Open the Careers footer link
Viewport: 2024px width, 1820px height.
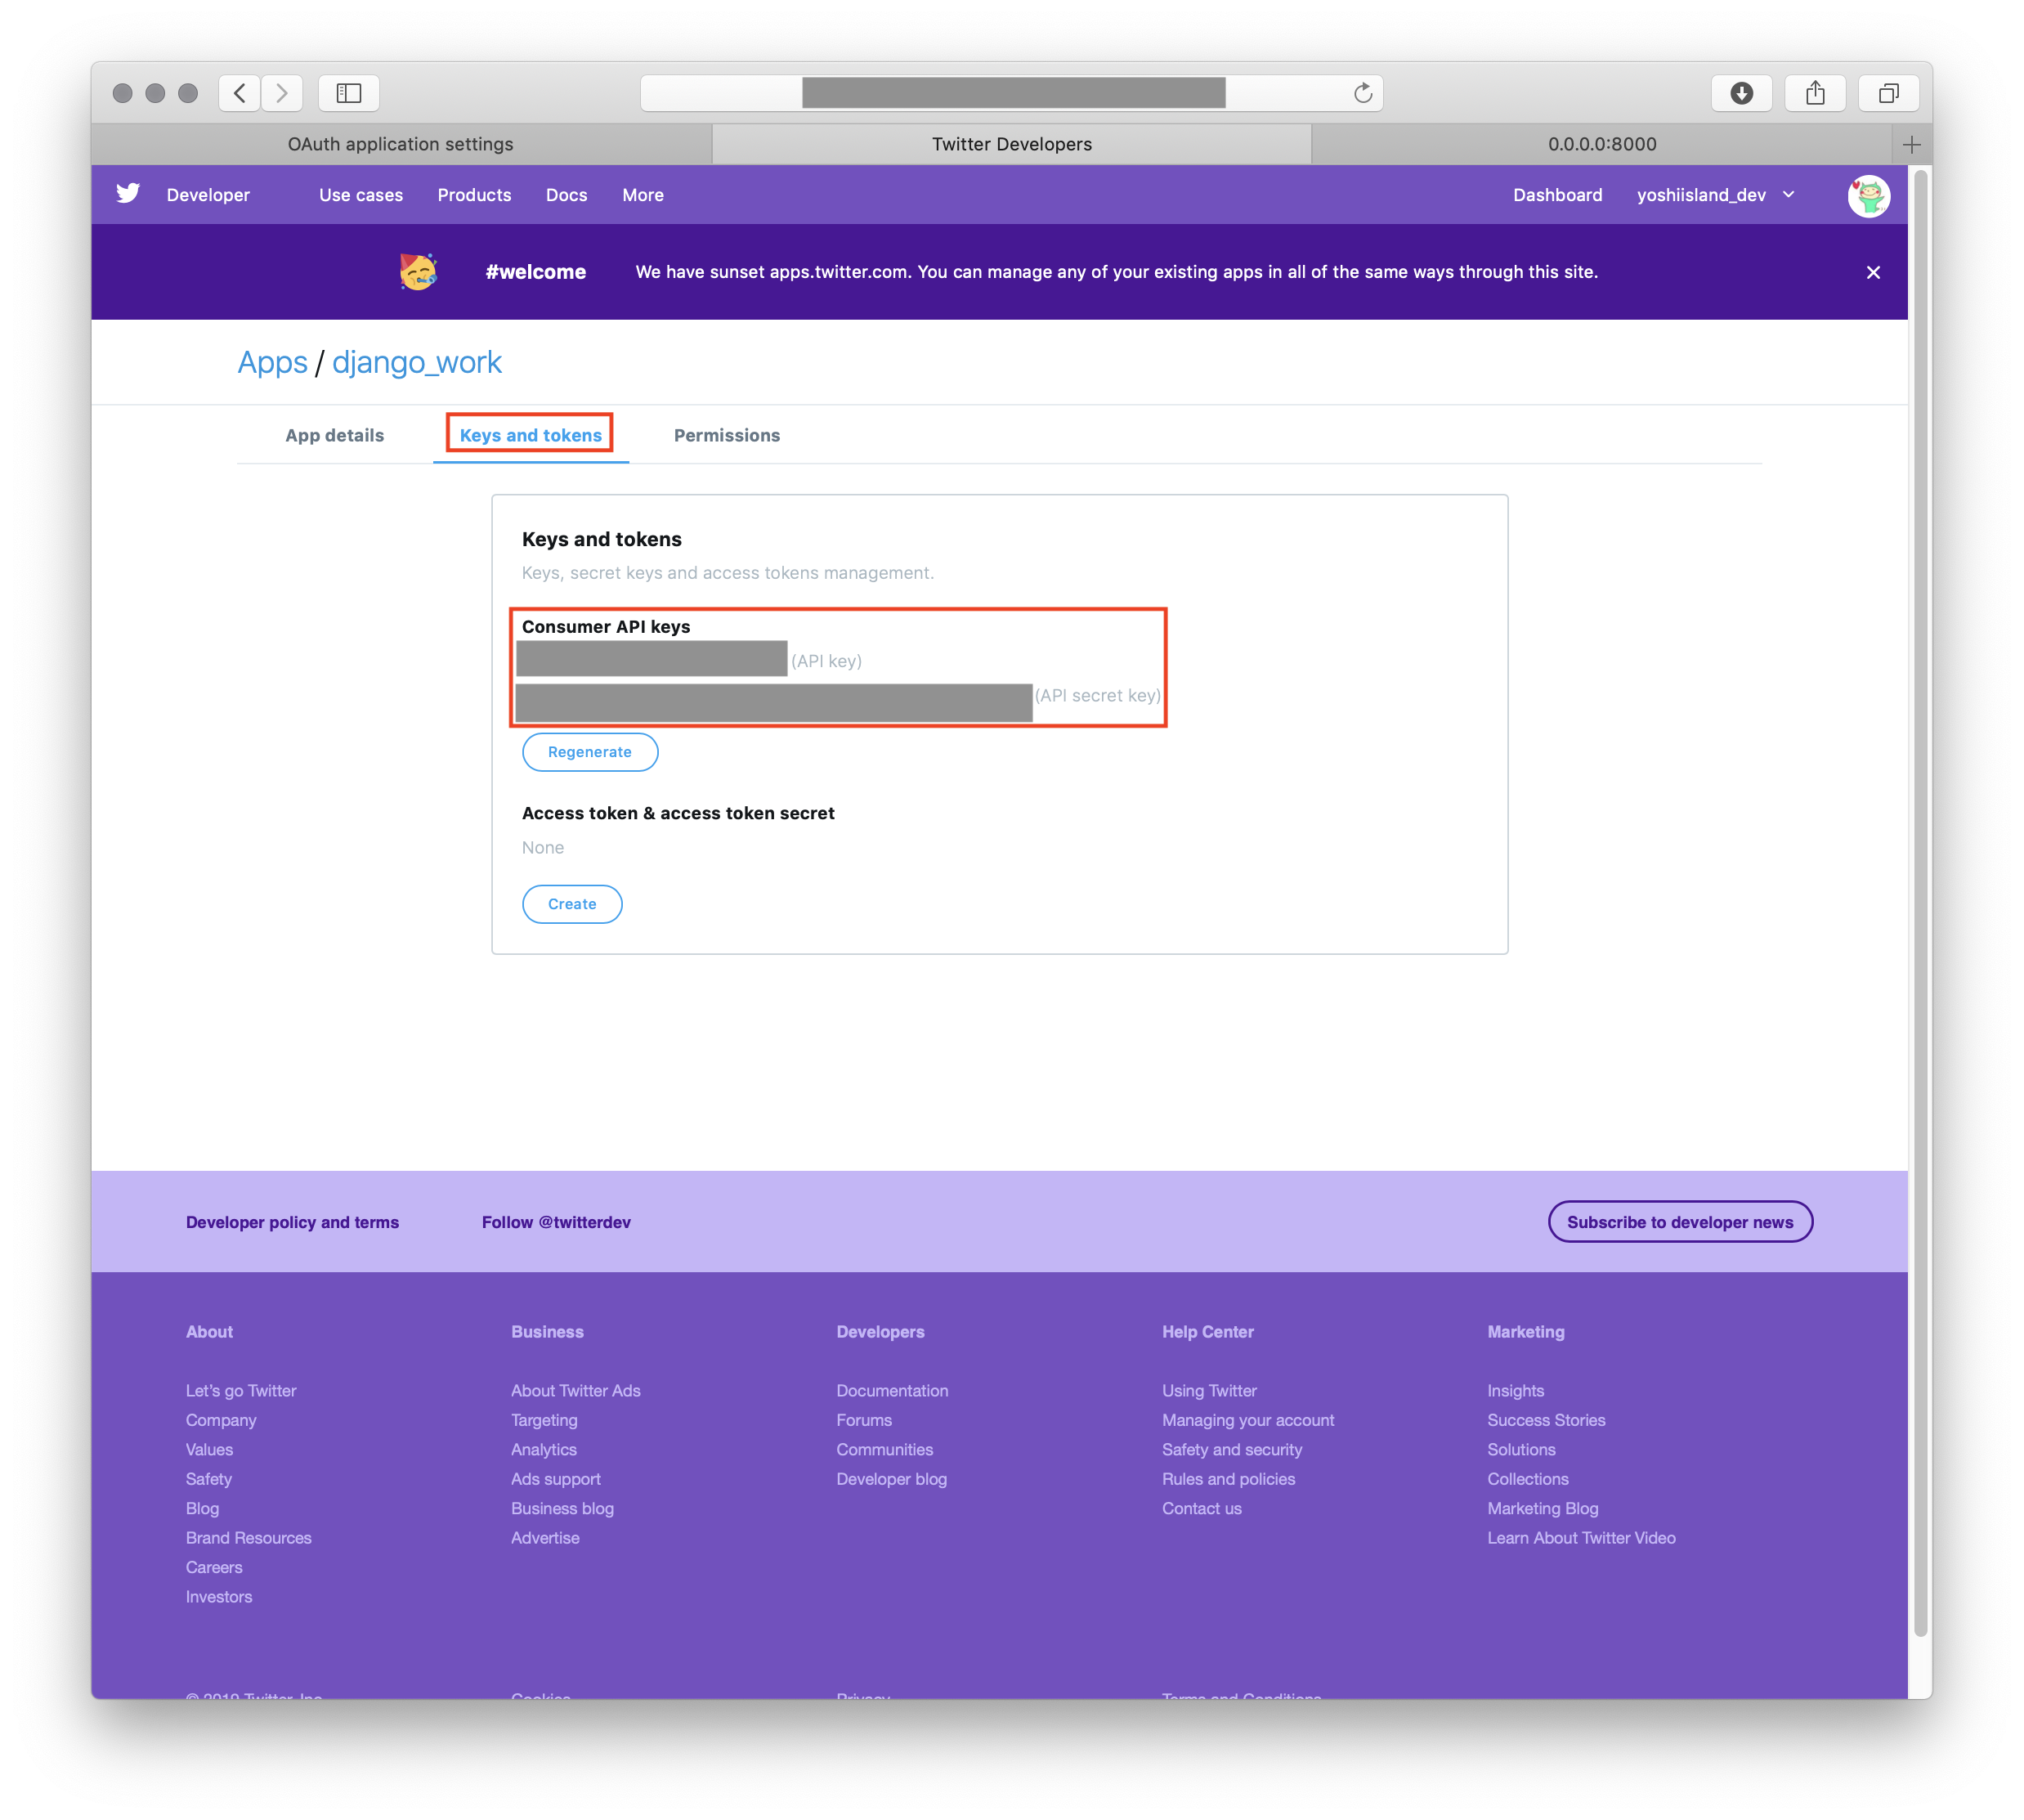point(214,1567)
